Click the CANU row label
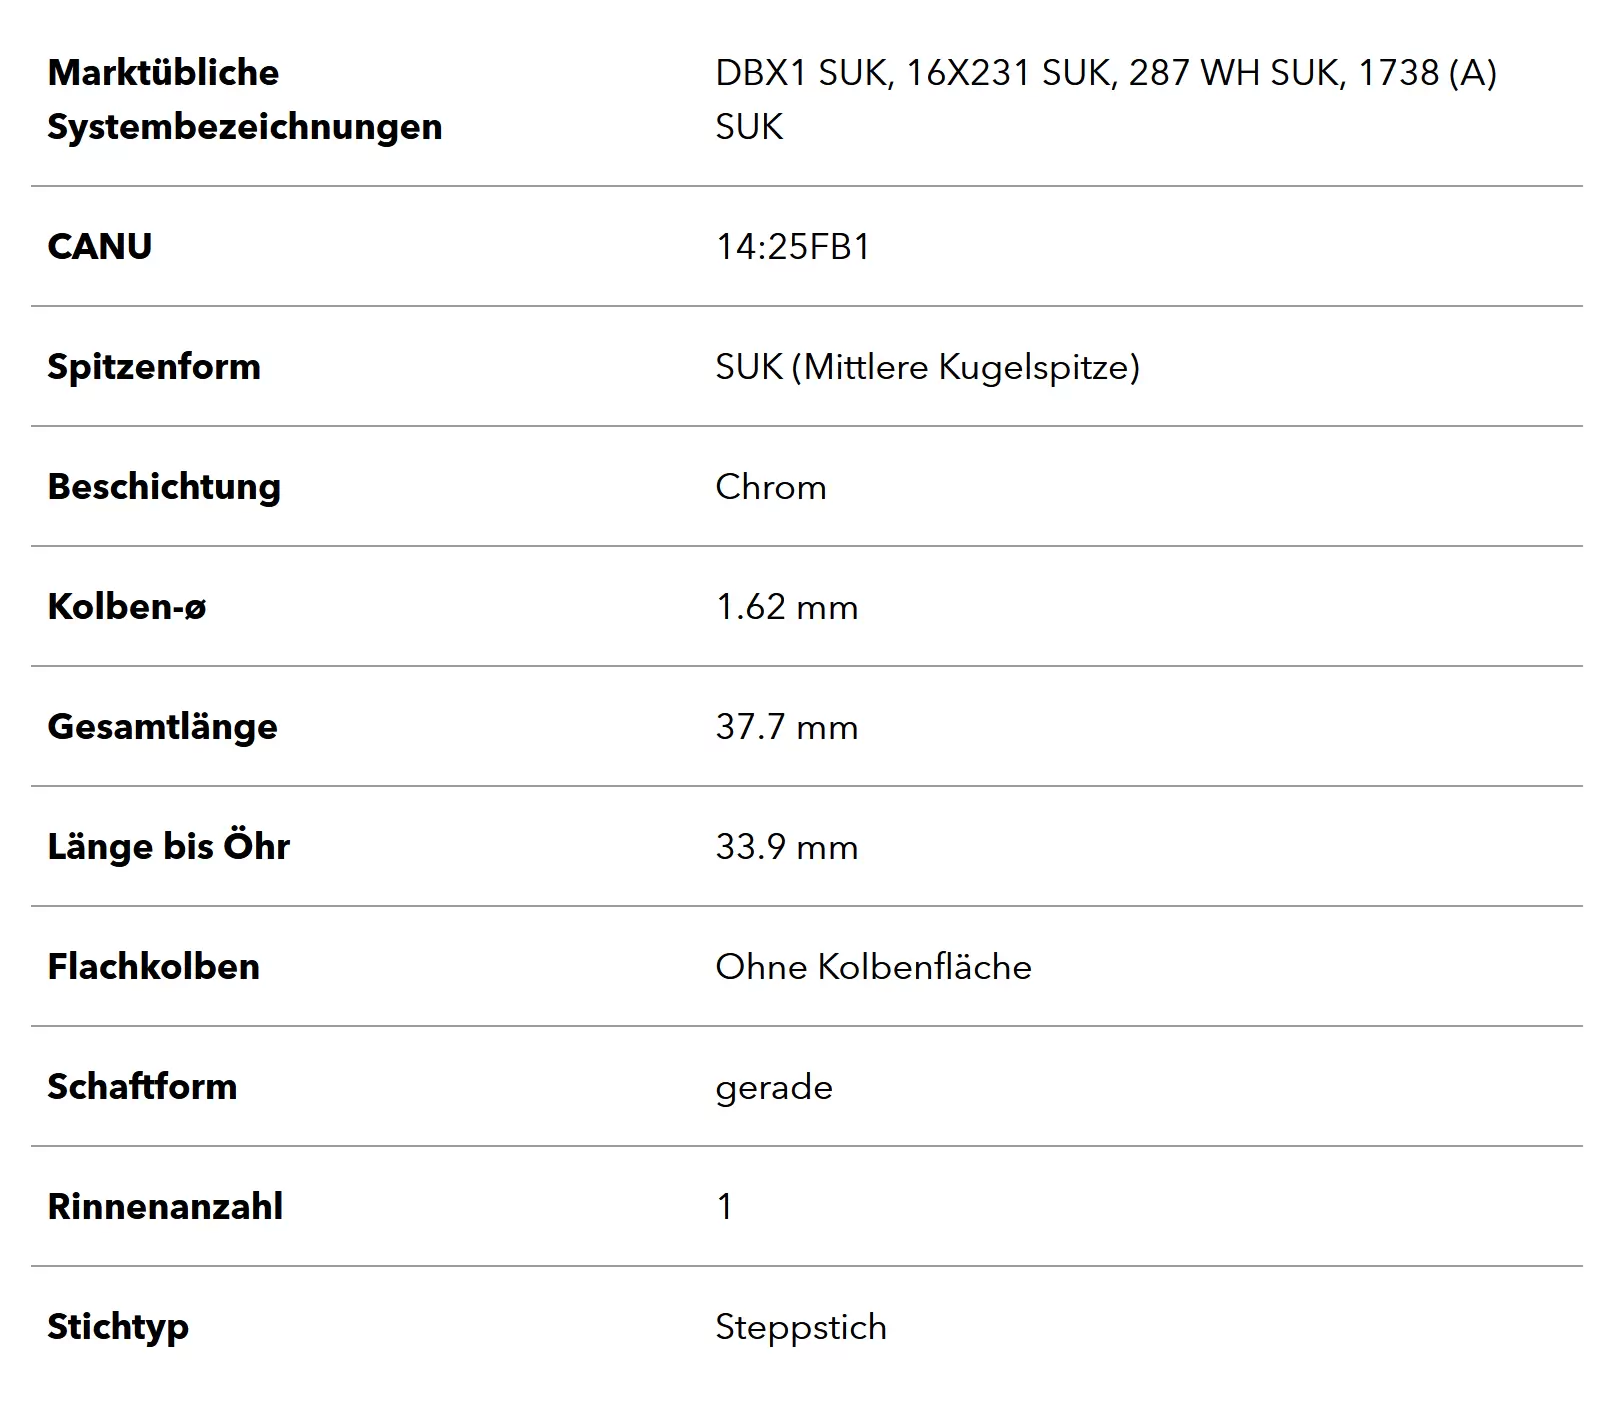 coord(100,246)
